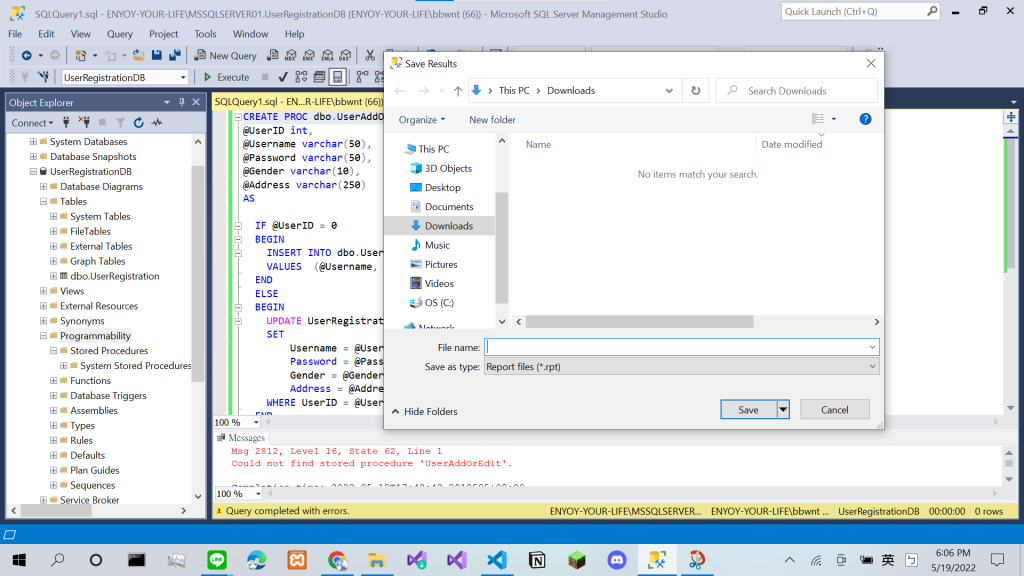Click the File name input field
Viewport: 1024px width, 576px height.
[x=682, y=347]
